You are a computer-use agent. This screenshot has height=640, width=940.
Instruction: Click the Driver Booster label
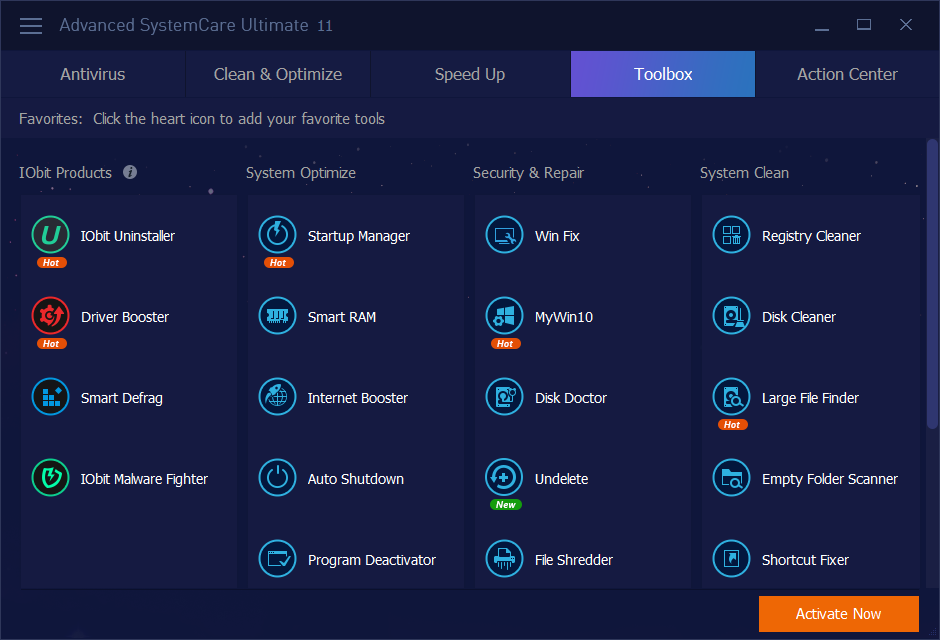(125, 317)
